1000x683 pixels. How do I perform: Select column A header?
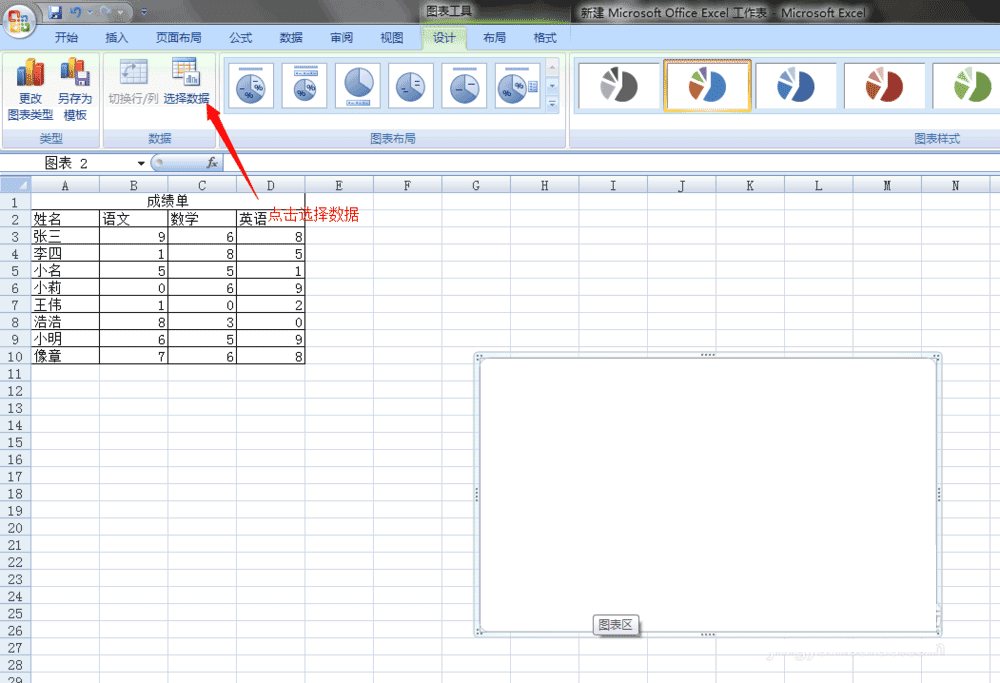point(65,186)
